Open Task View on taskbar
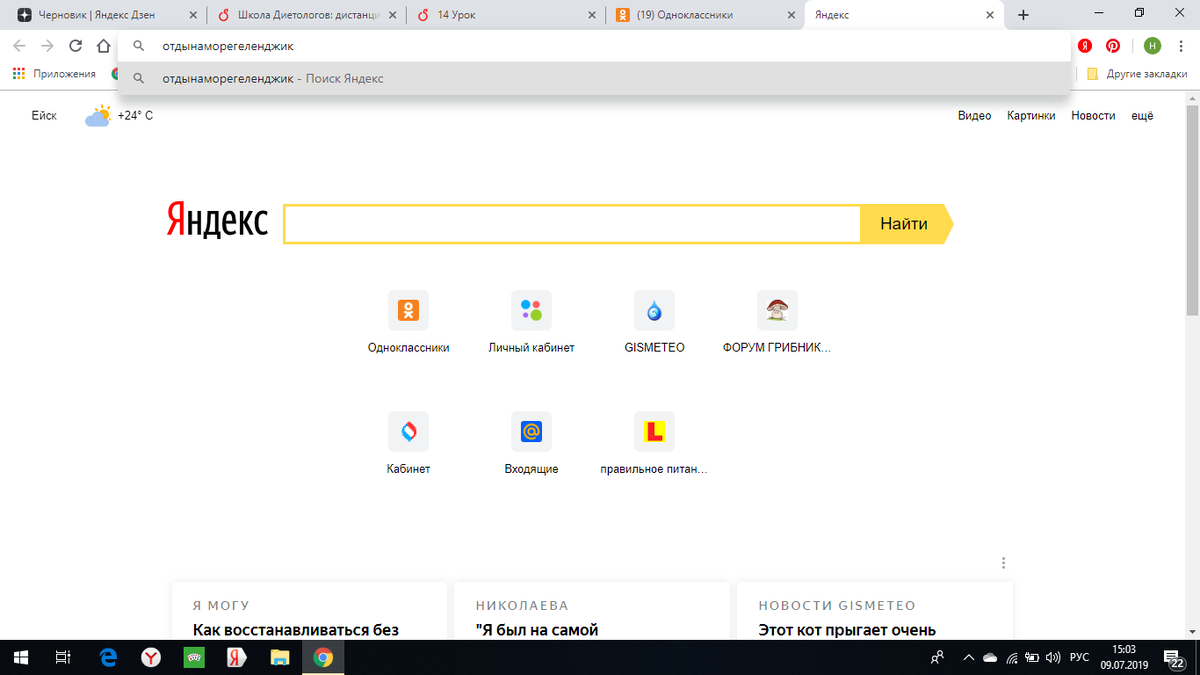Viewport: 1200px width, 675px height. click(x=62, y=657)
